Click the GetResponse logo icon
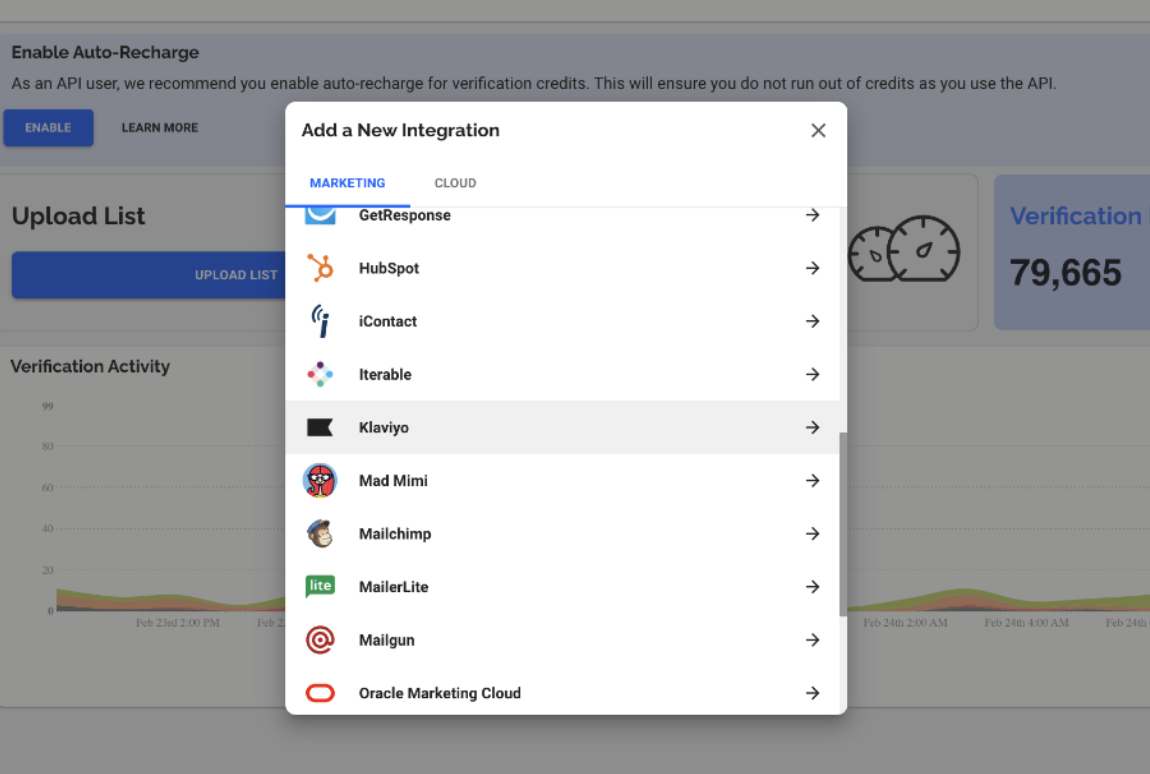Screen dimensions: 1150x774 (320, 216)
